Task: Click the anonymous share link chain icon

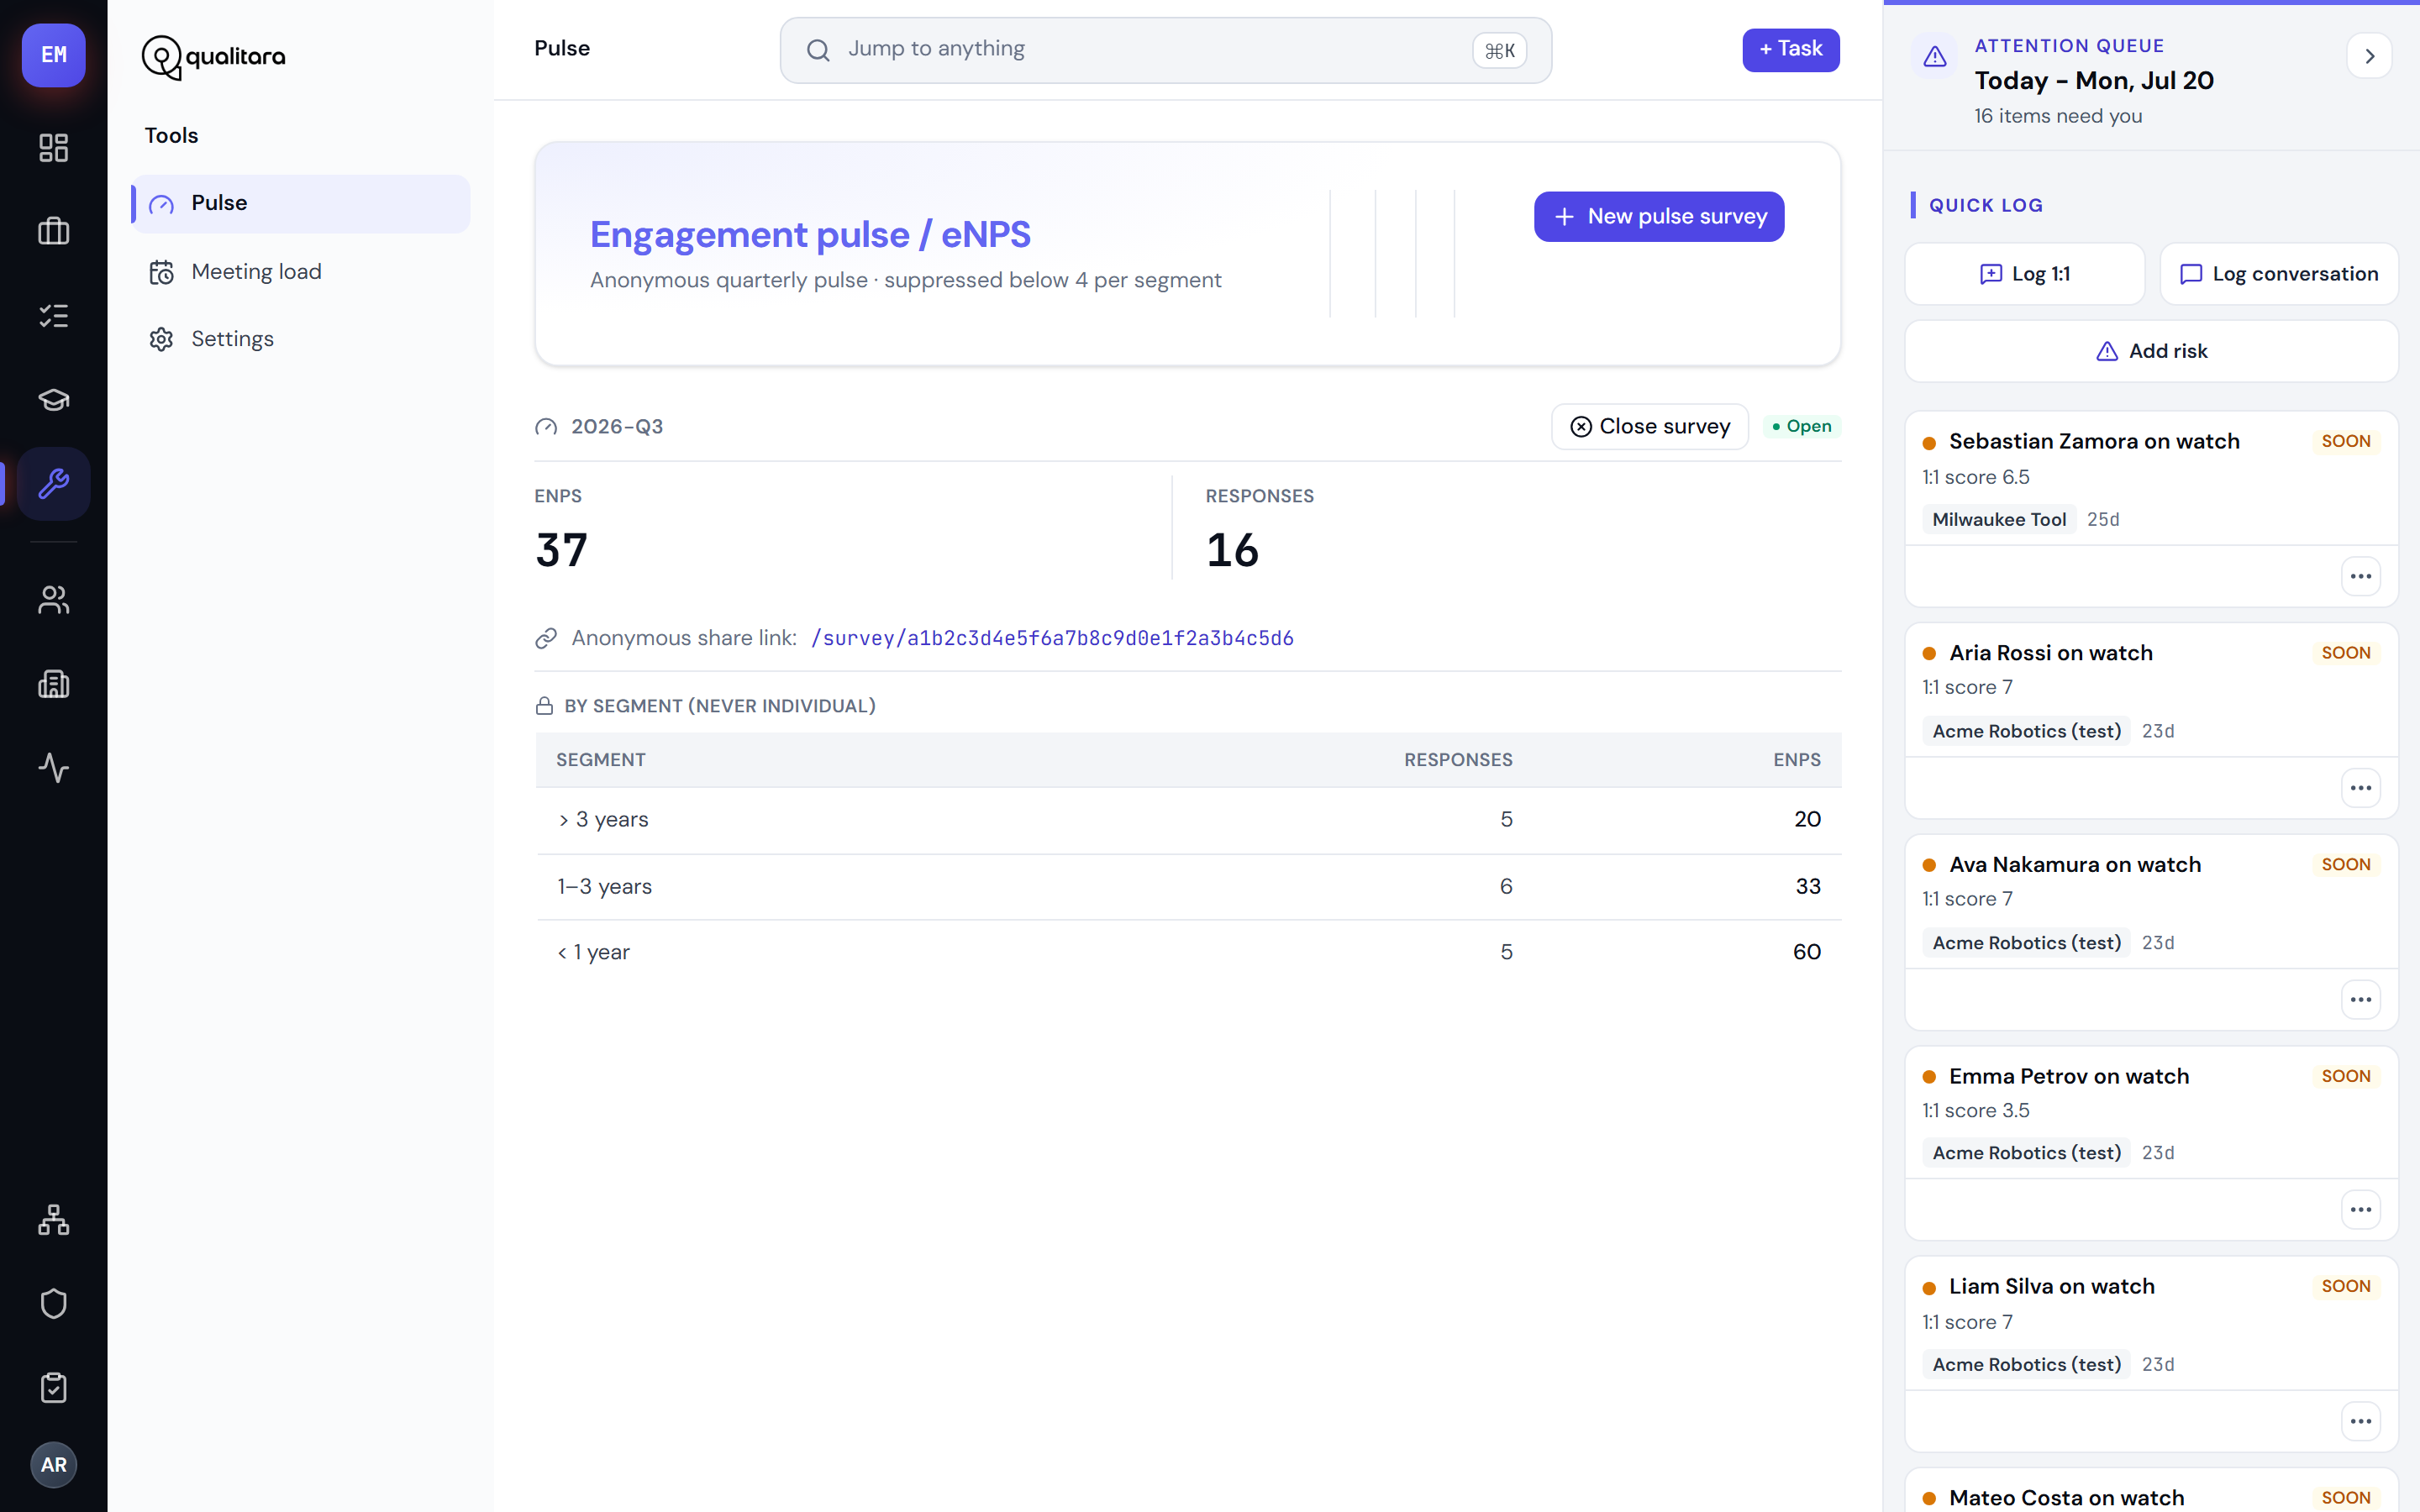Action: click(x=546, y=638)
